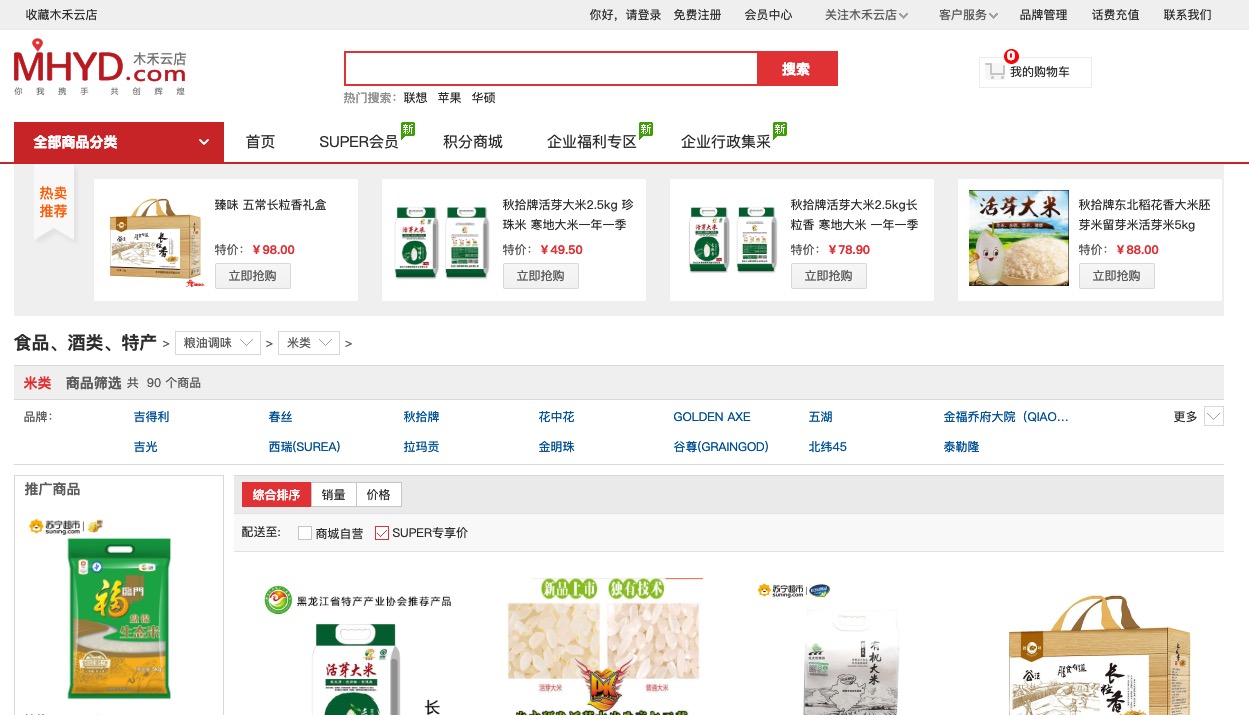Filter by brand 金明珠
This screenshot has width=1249, height=715.
click(557, 447)
